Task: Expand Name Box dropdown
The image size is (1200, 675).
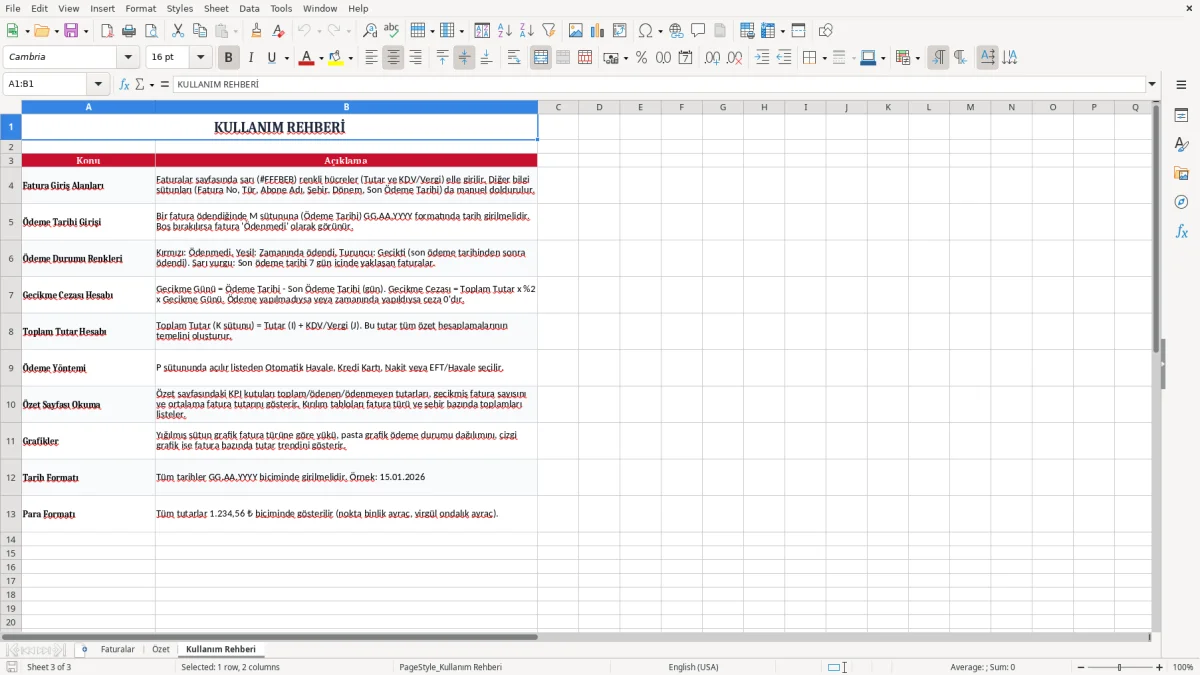Action: (x=98, y=85)
